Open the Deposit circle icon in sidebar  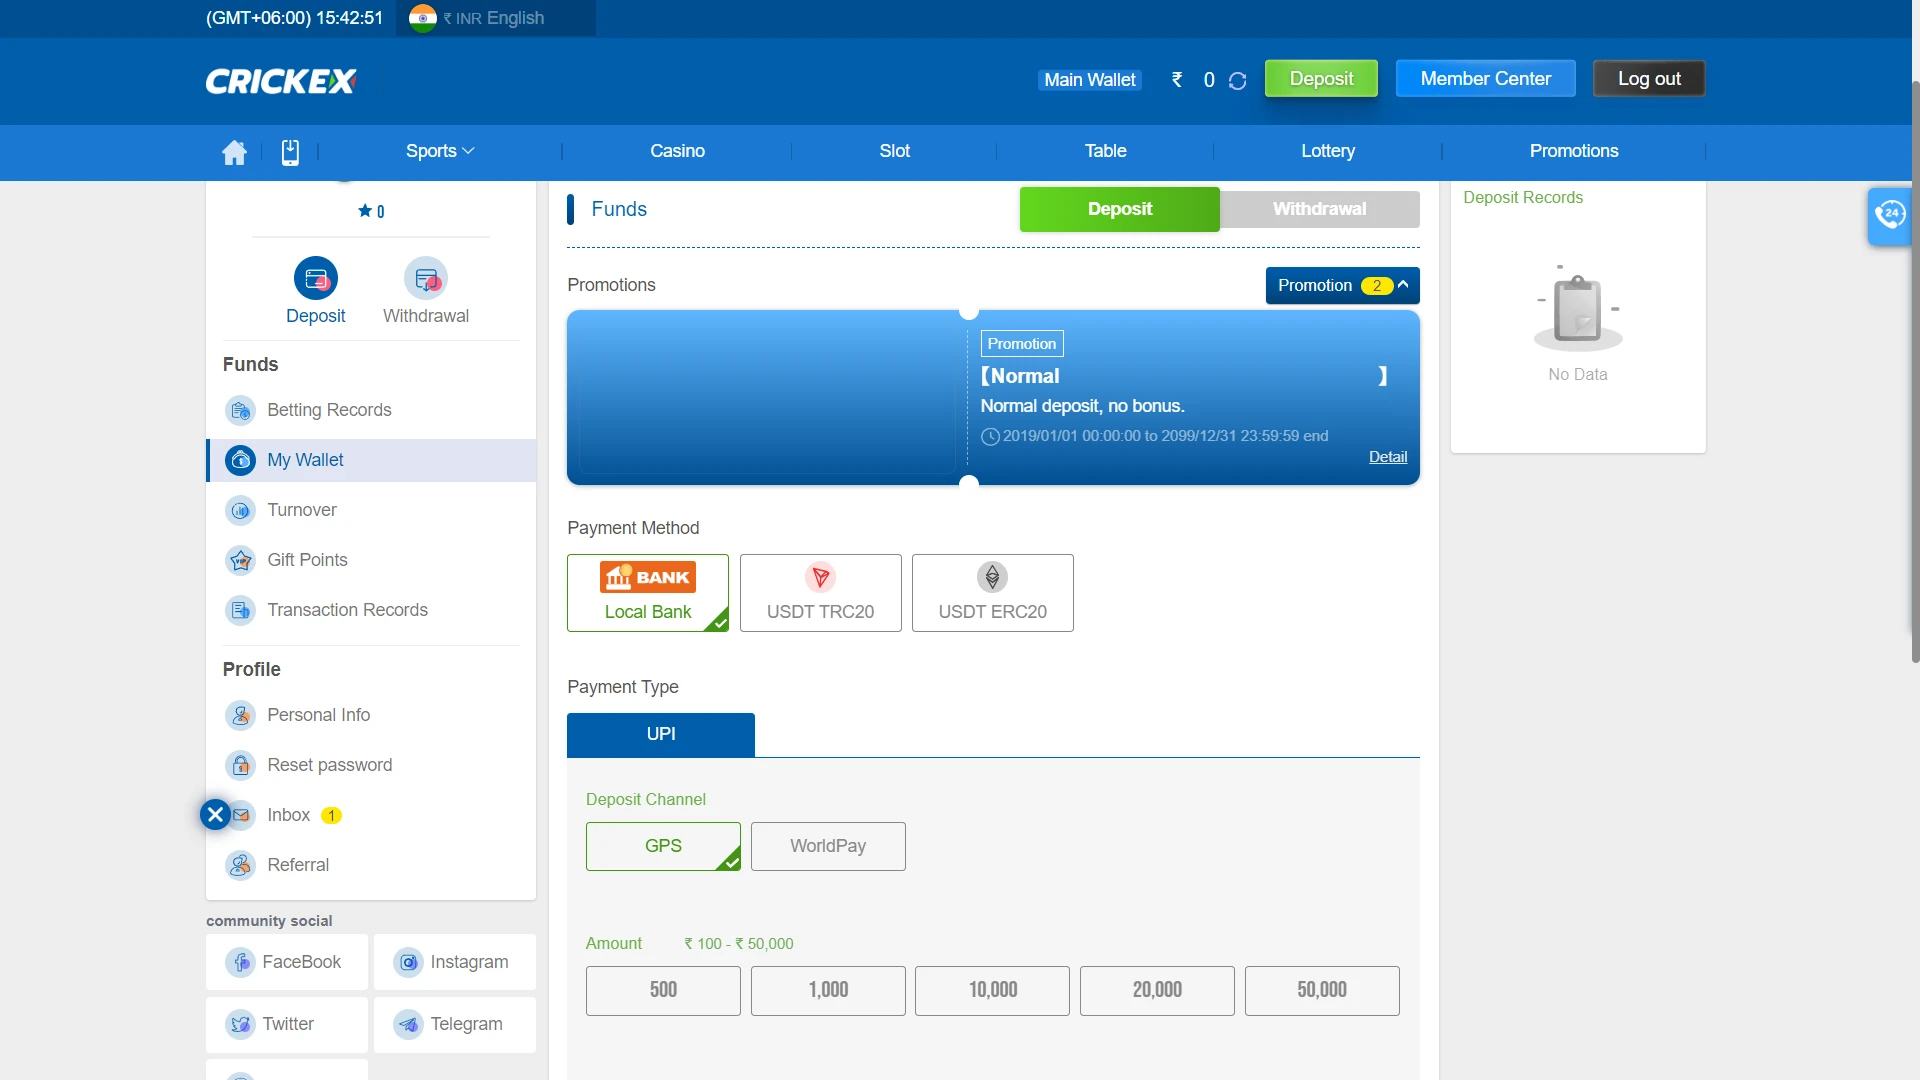[x=316, y=279]
